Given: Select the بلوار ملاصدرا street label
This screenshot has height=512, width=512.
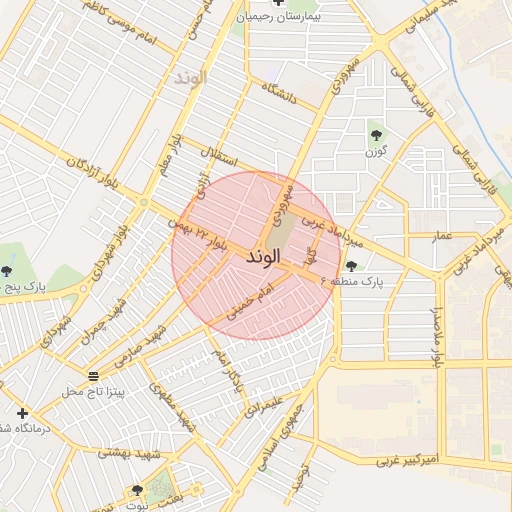Looking at the screenshot, I should [437, 337].
